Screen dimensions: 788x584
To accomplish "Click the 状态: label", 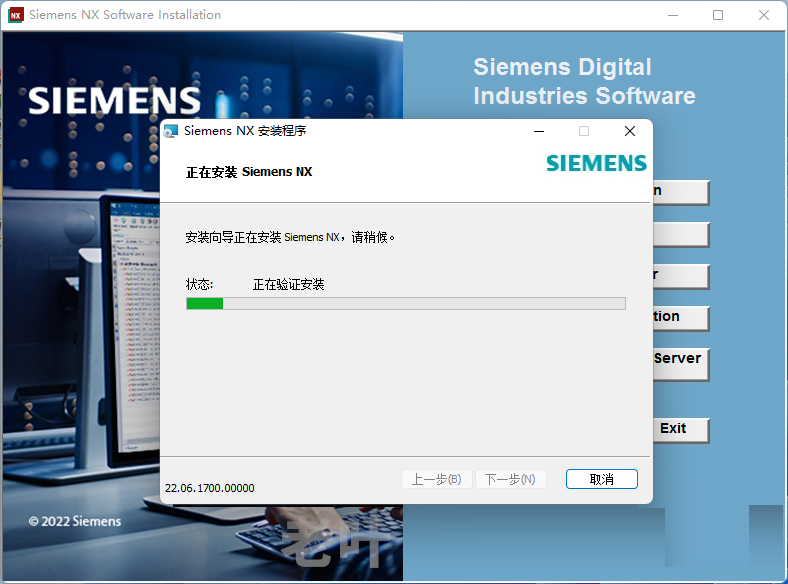I will [200, 284].
